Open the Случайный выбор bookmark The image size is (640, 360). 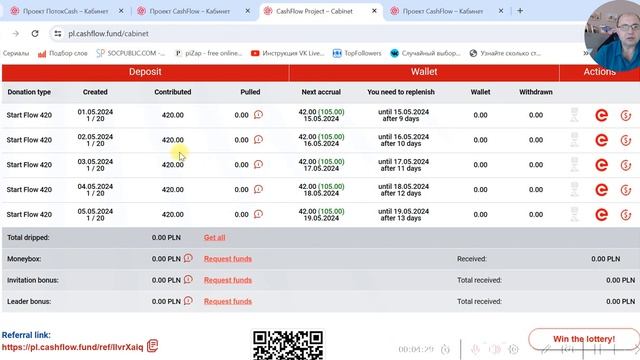coord(425,53)
